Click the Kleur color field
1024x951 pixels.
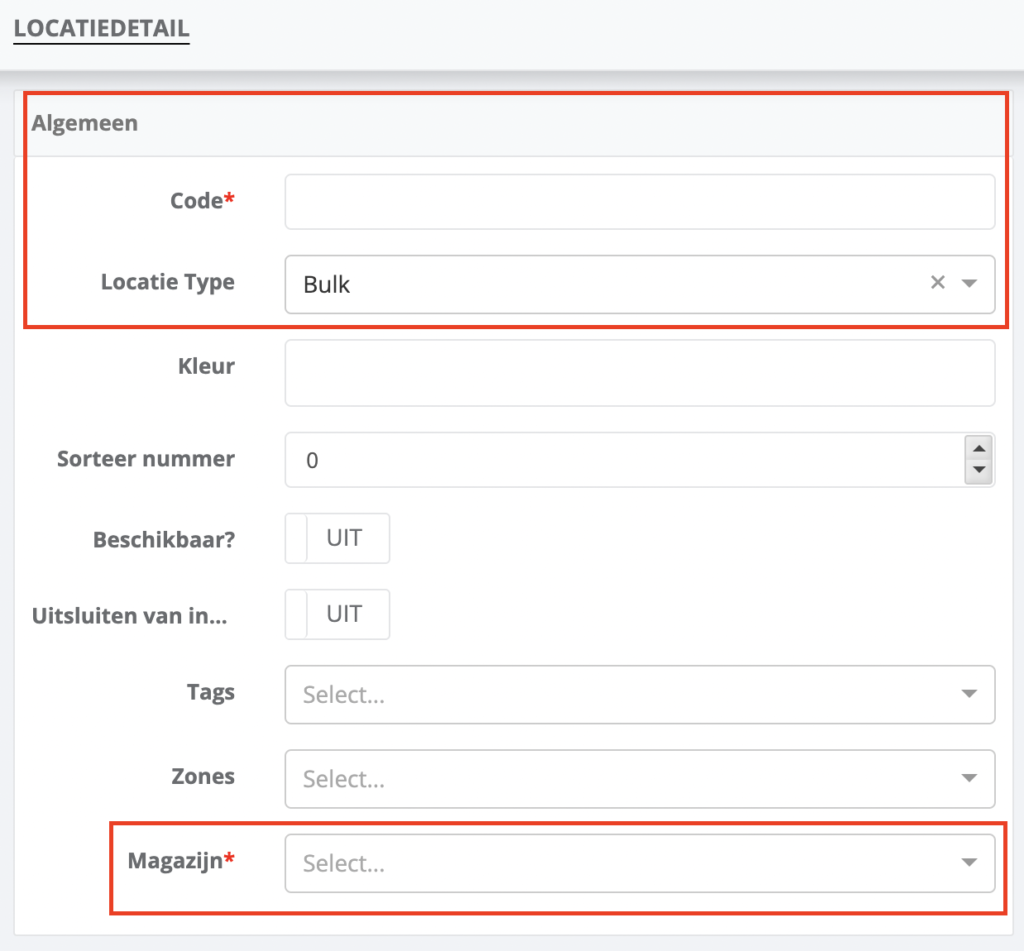(x=639, y=373)
